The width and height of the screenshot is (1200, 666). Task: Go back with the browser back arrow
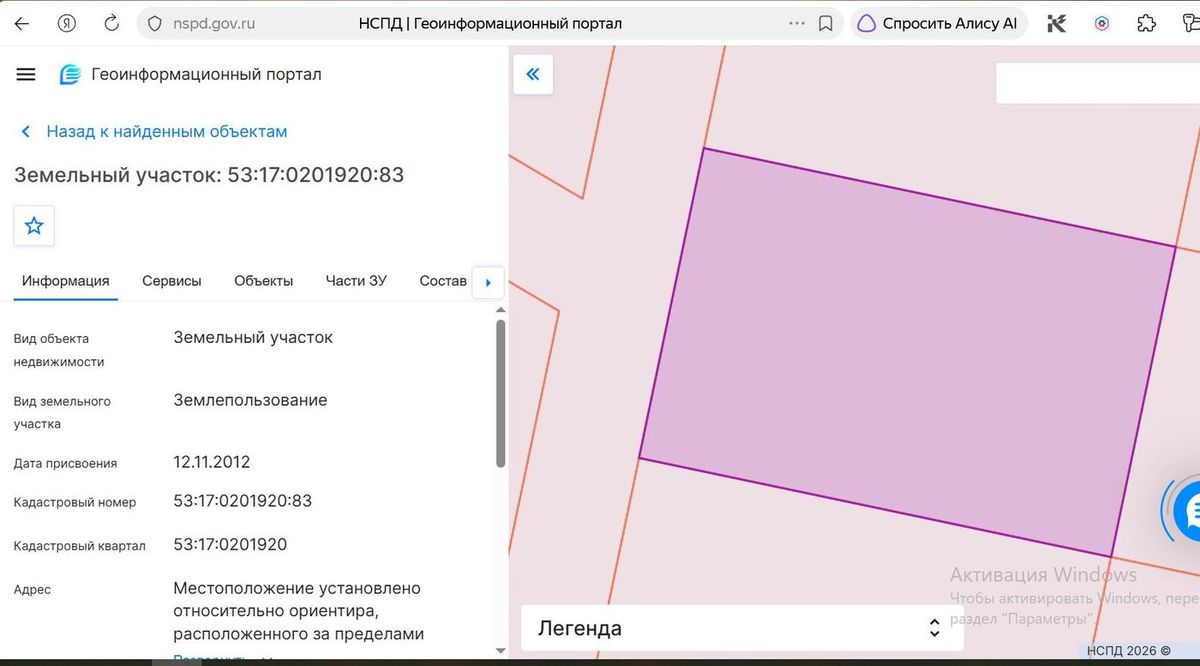pos(21,23)
